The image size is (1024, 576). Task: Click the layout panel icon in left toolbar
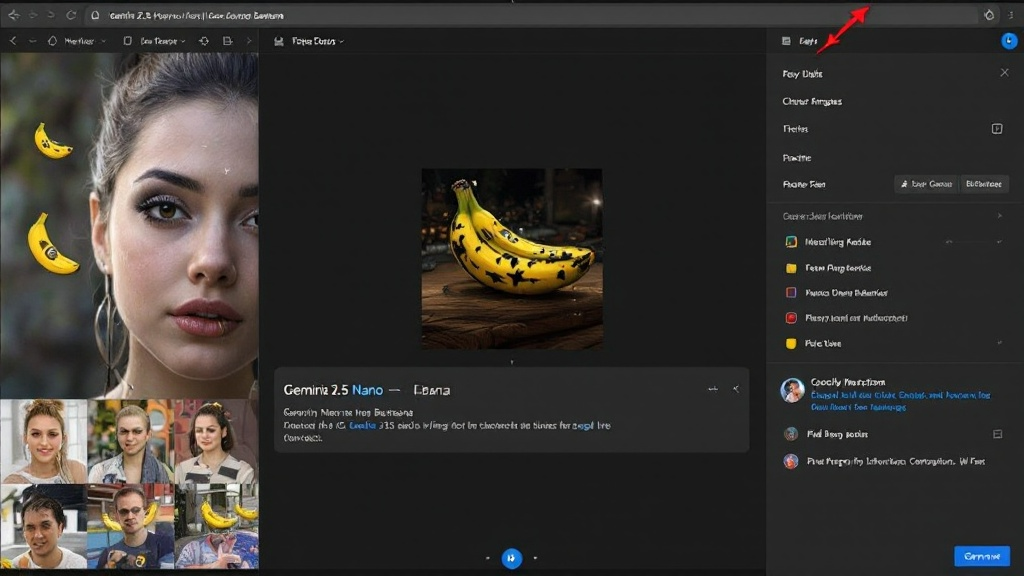(x=227, y=40)
